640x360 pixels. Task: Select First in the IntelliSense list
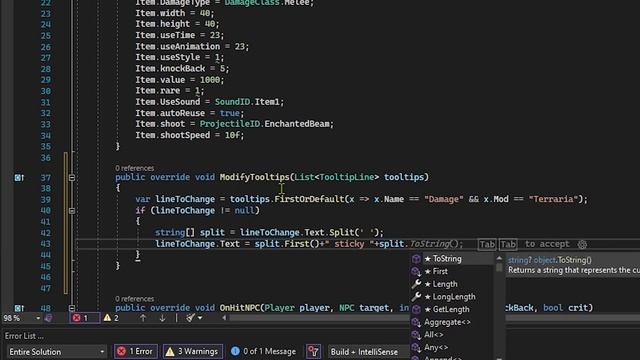click(x=452, y=271)
